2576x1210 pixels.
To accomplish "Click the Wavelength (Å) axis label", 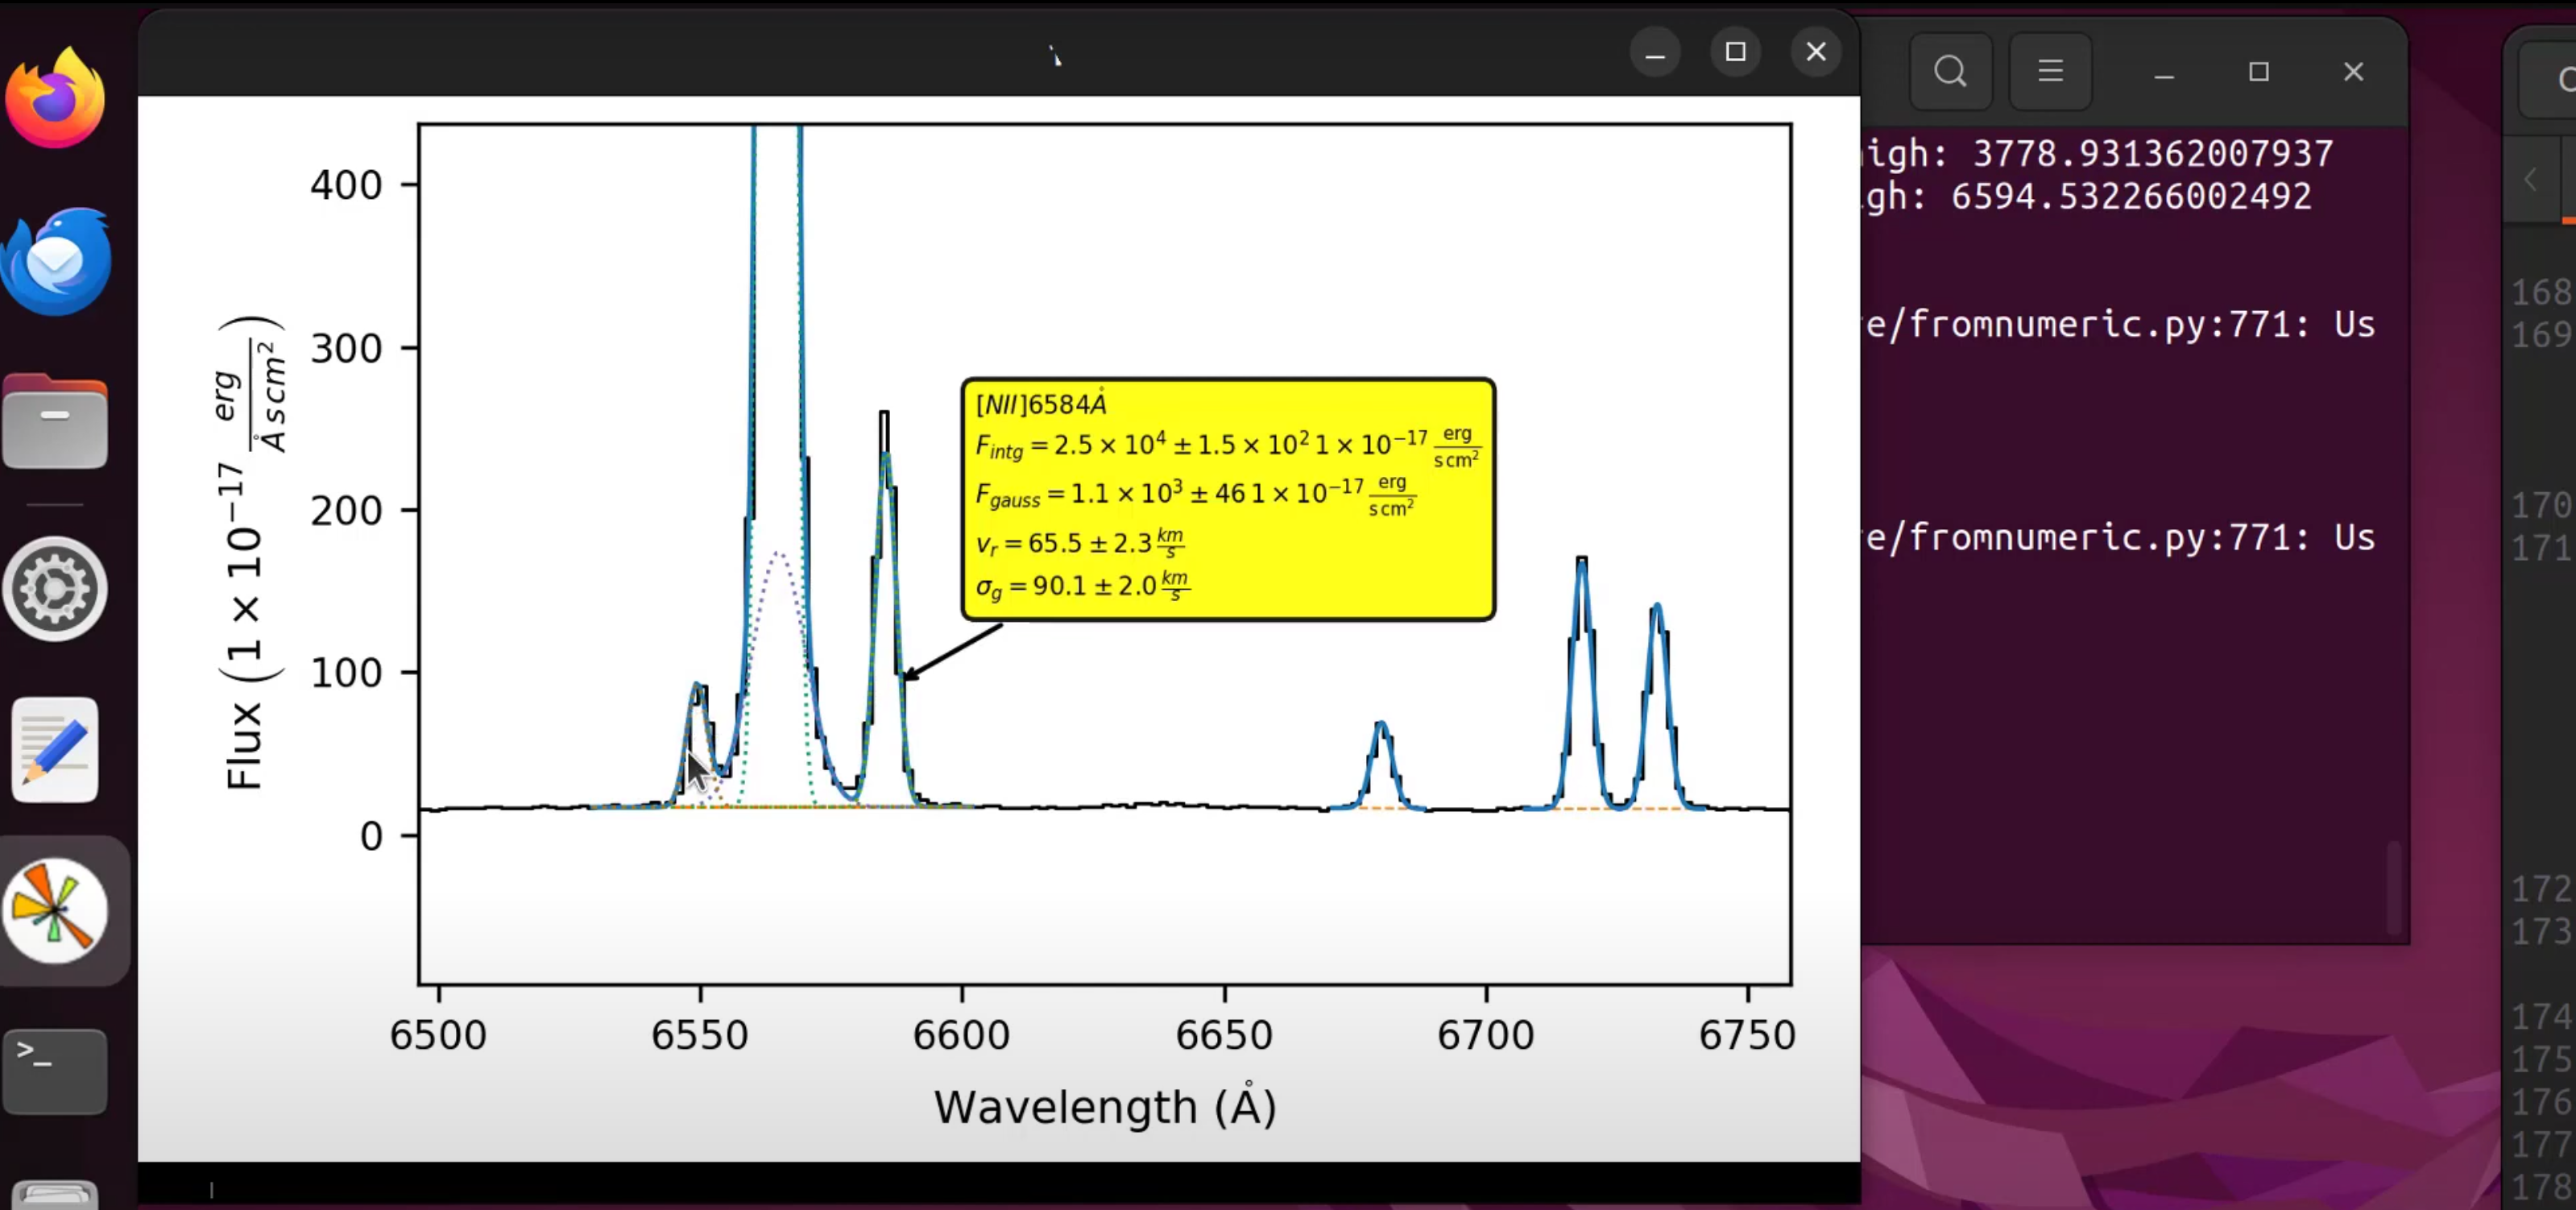I will click(x=1105, y=1107).
